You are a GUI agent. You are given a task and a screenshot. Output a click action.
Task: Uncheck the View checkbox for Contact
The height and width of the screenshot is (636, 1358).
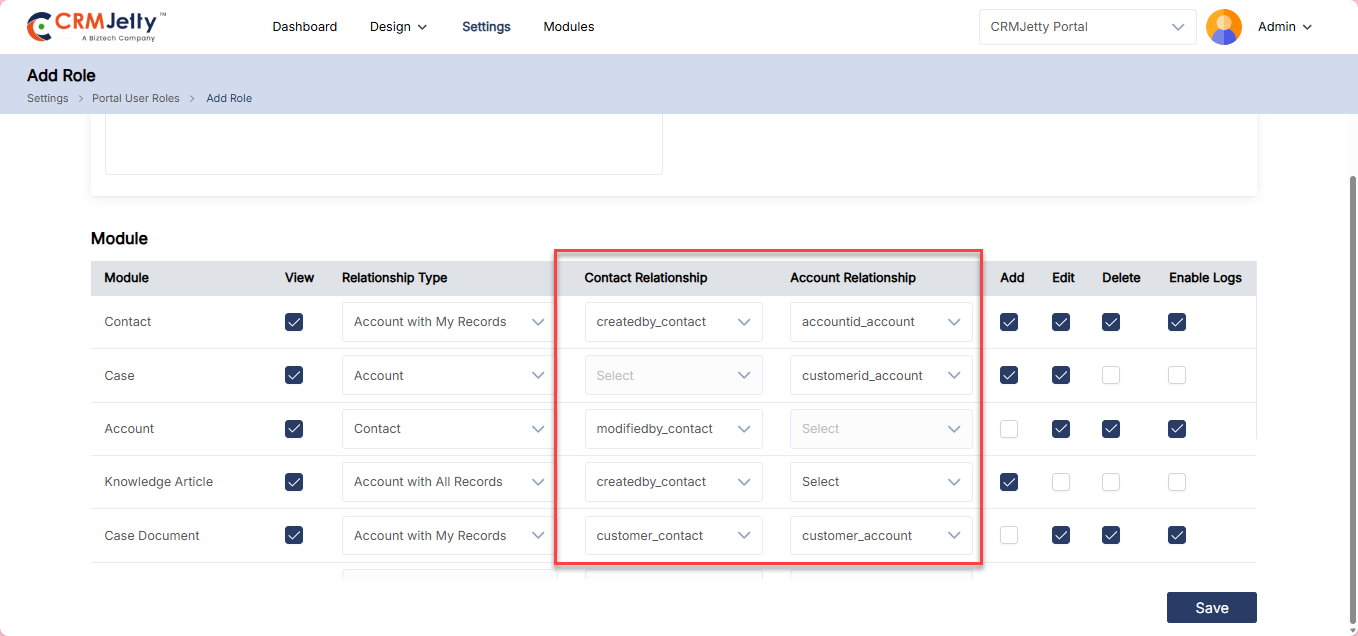click(294, 322)
